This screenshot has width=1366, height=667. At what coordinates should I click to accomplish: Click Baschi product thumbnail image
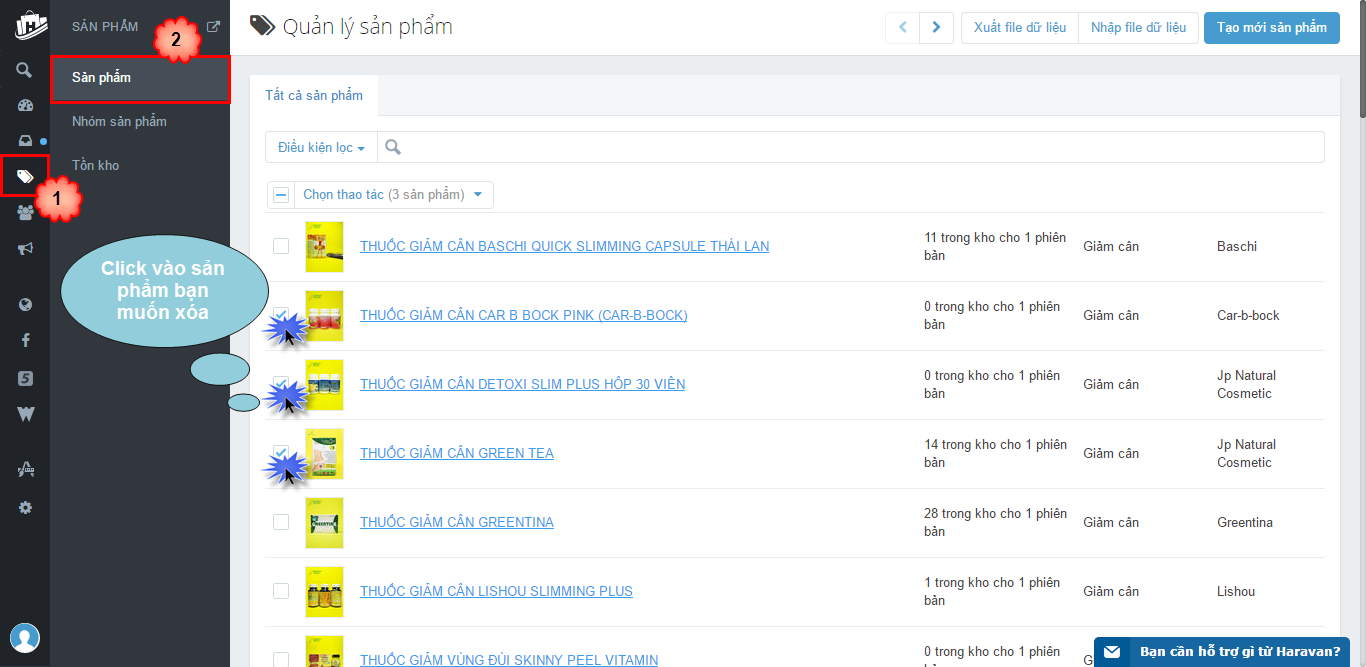[x=324, y=246]
